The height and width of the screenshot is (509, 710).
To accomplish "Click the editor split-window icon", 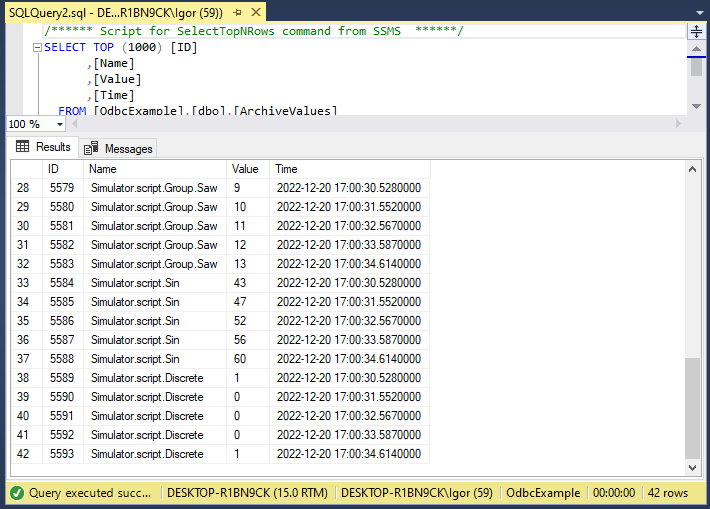I will [696, 31].
